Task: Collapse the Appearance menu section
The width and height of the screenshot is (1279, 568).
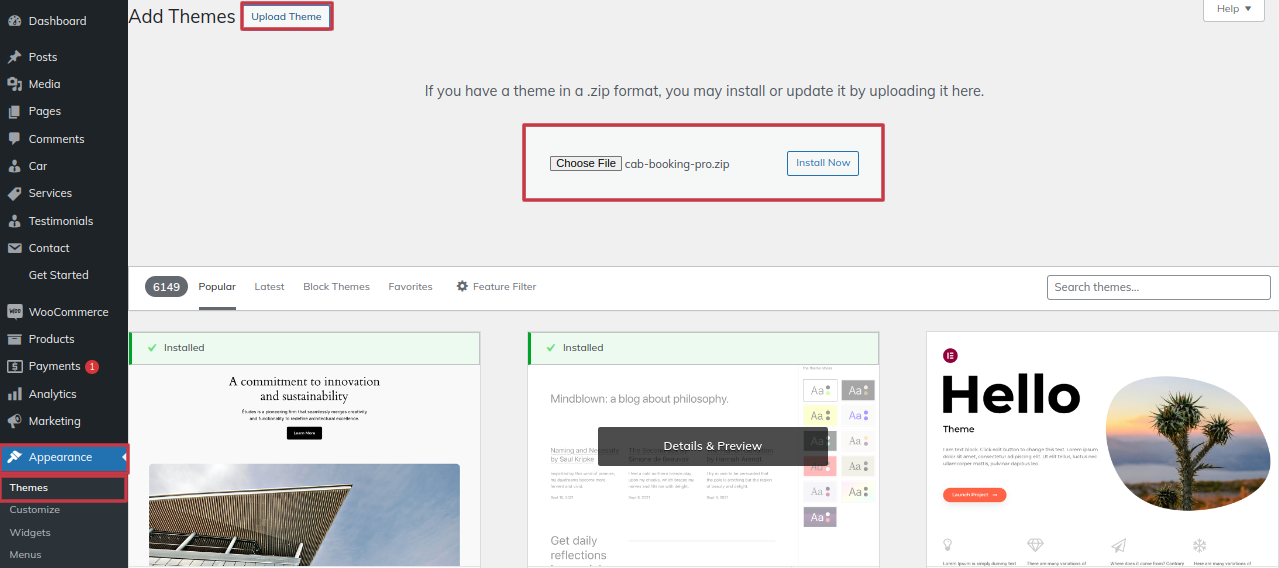Action: point(61,457)
